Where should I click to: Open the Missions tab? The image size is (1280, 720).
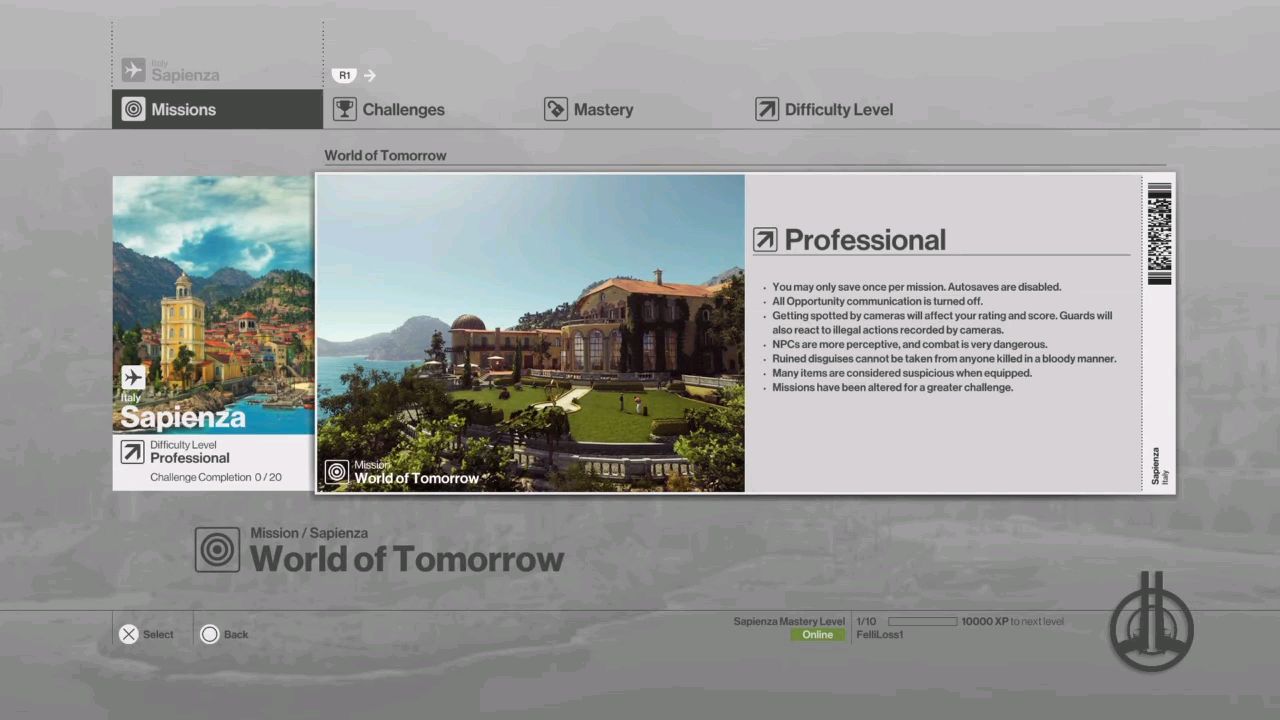coord(217,109)
